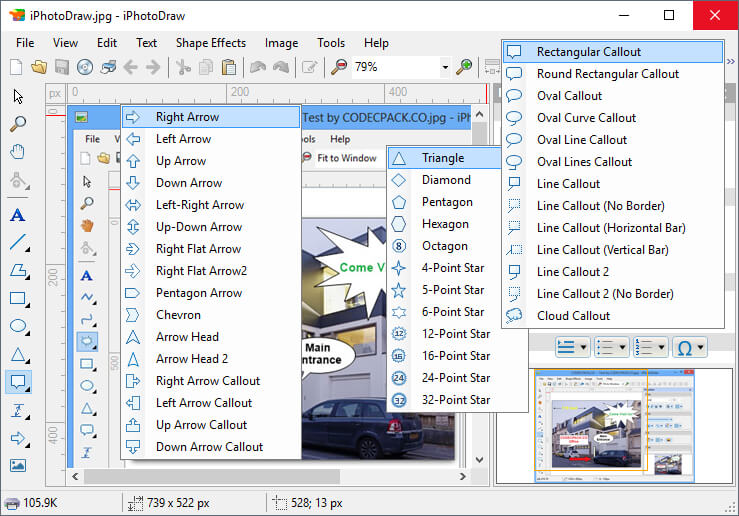This screenshot has height=516, width=739.
Task: Select the Line drawing tool
Action: click(x=18, y=242)
